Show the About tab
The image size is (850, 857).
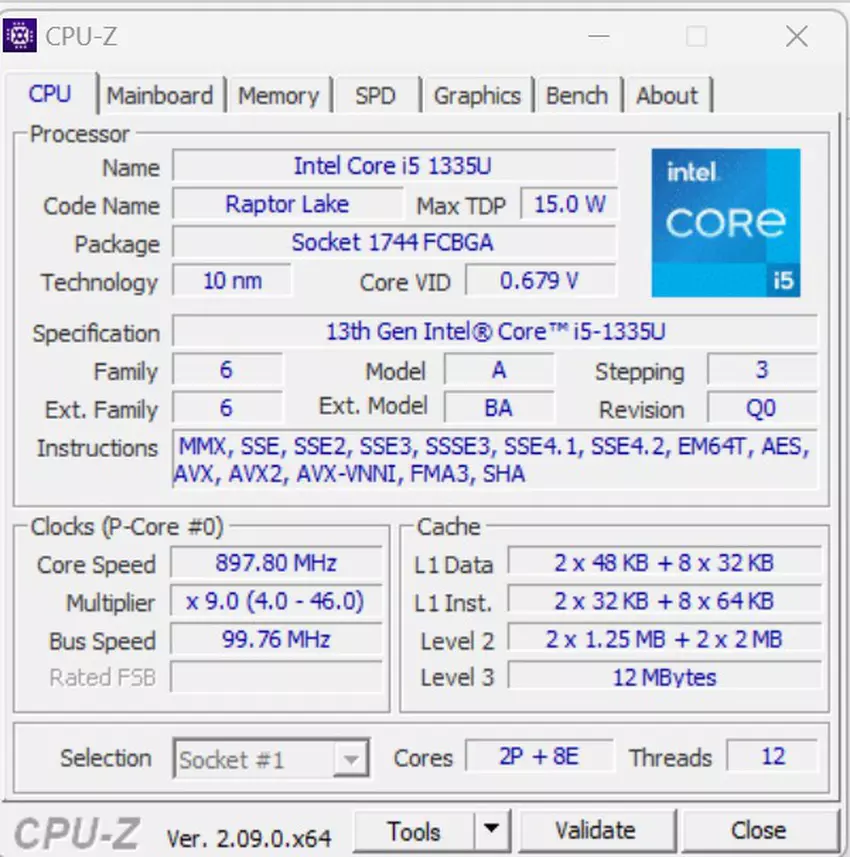(x=667, y=96)
